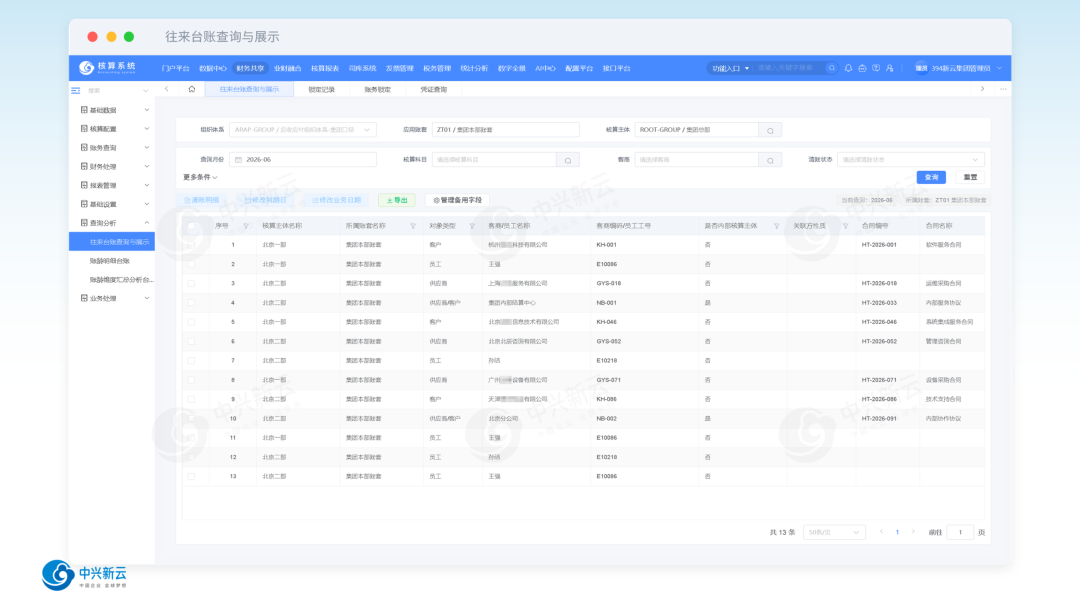This screenshot has width=1080, height=608.
Task: Open the 组织体系 dropdown
Action: click(x=303, y=130)
